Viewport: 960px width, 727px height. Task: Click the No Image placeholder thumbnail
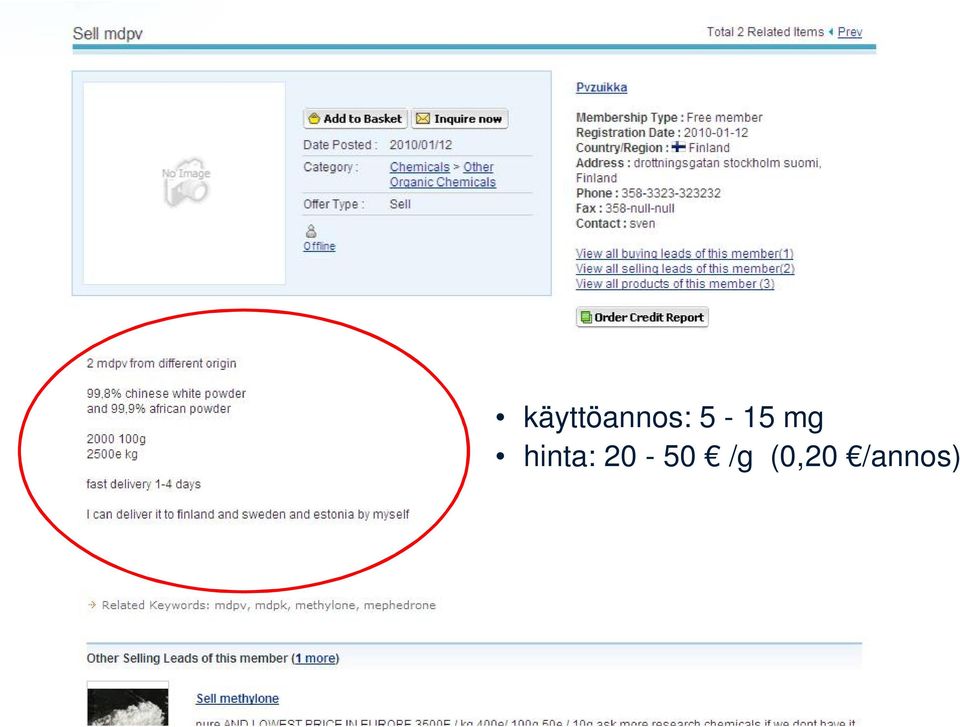click(185, 183)
